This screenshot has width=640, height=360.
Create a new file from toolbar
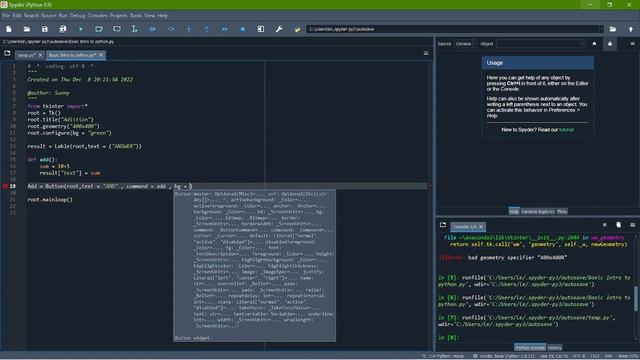(9, 29)
